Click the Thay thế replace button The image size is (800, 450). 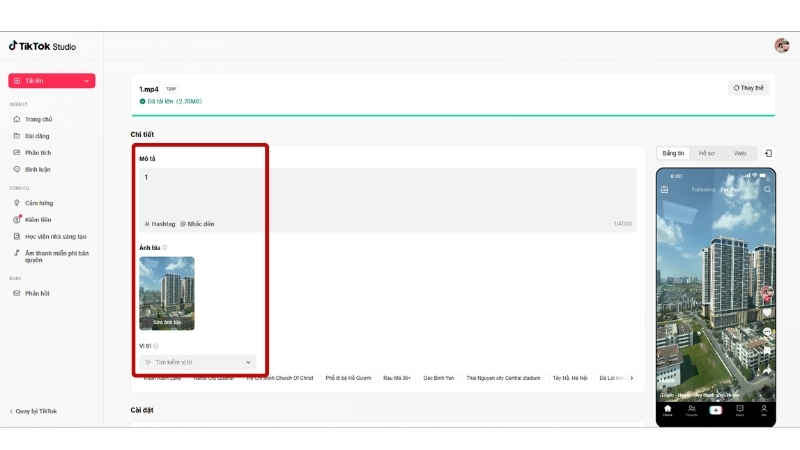[748, 88]
